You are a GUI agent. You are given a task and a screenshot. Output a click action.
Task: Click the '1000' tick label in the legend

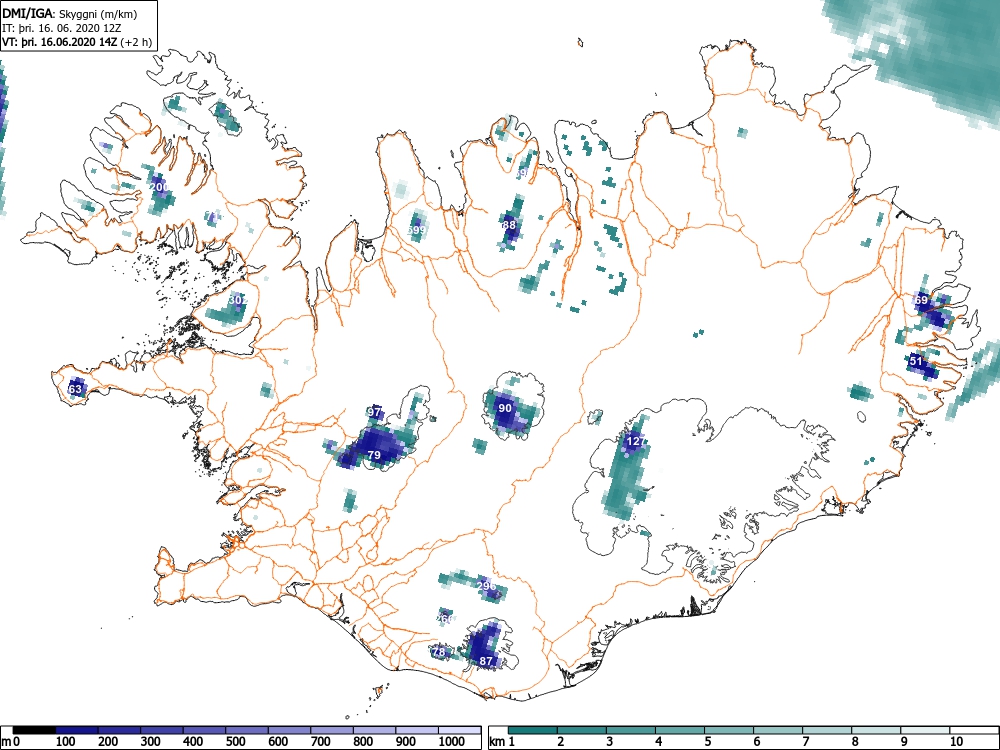(x=451, y=742)
